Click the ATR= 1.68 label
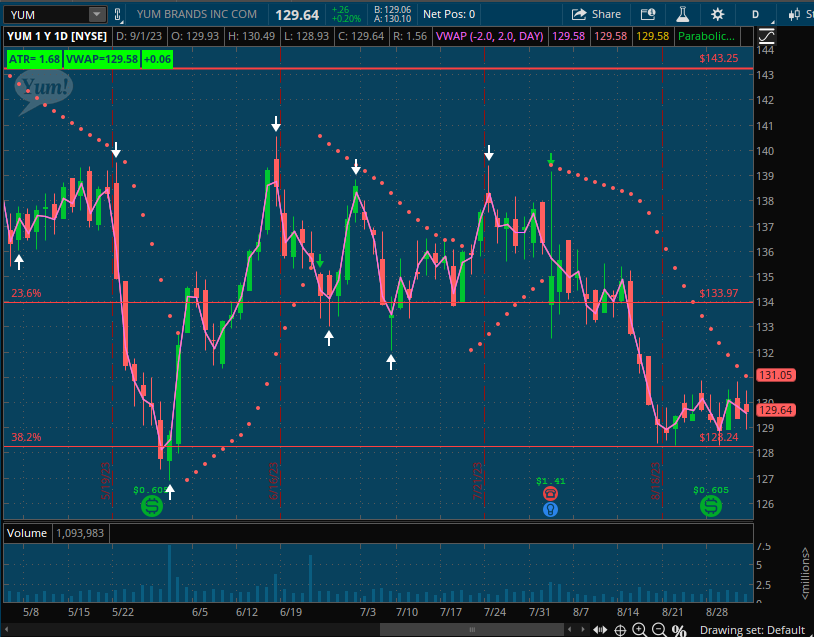 pos(34,59)
